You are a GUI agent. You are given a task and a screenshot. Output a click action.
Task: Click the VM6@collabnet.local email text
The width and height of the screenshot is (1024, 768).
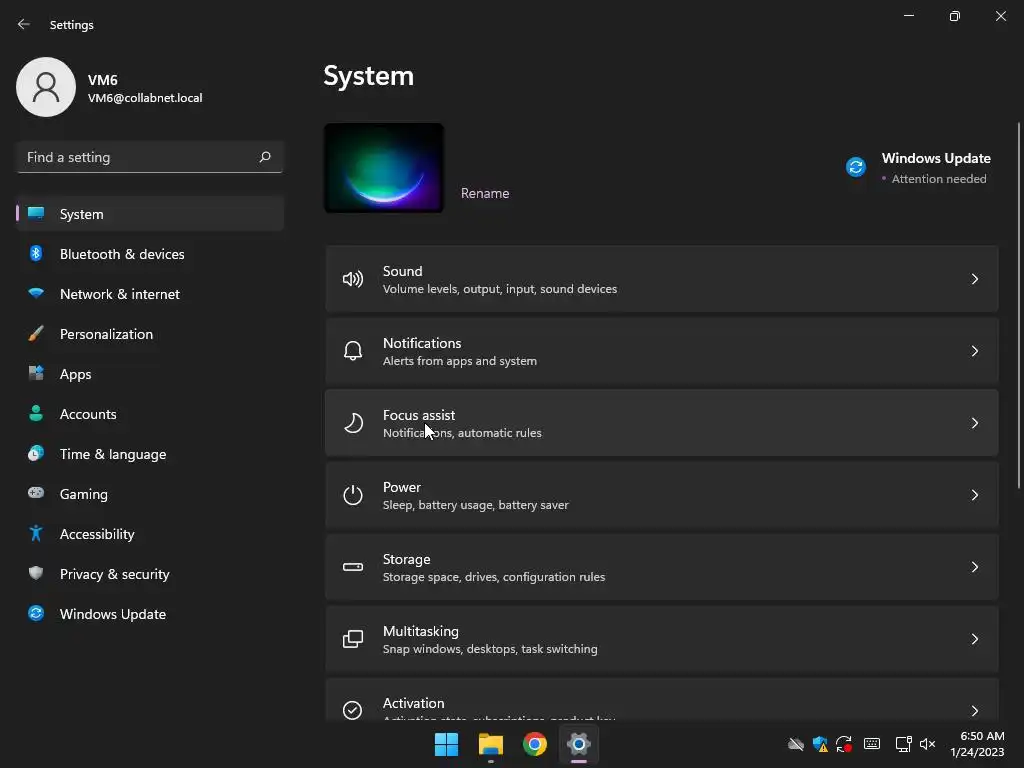[x=145, y=98]
